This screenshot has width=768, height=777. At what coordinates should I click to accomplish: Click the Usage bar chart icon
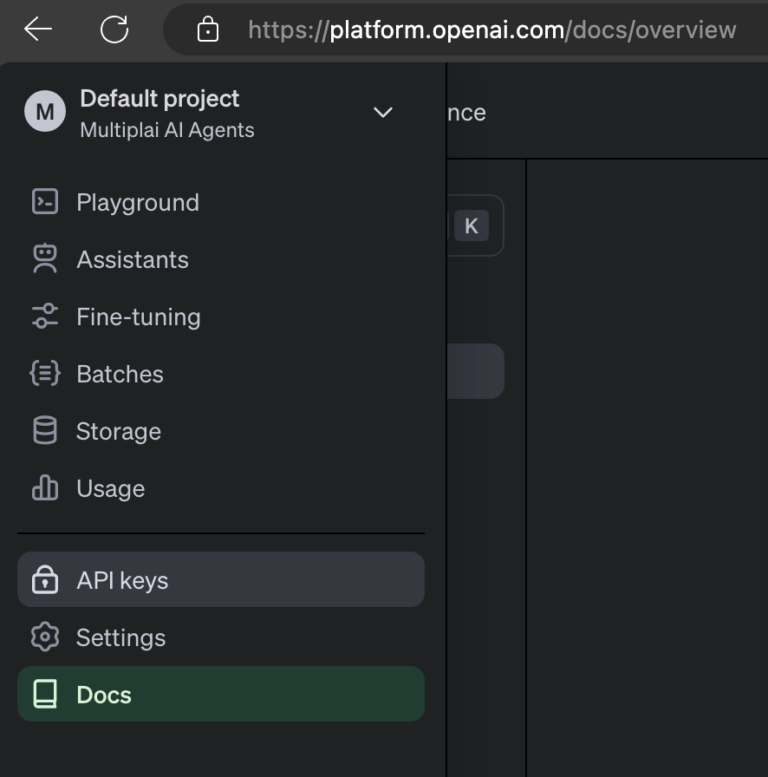click(45, 488)
